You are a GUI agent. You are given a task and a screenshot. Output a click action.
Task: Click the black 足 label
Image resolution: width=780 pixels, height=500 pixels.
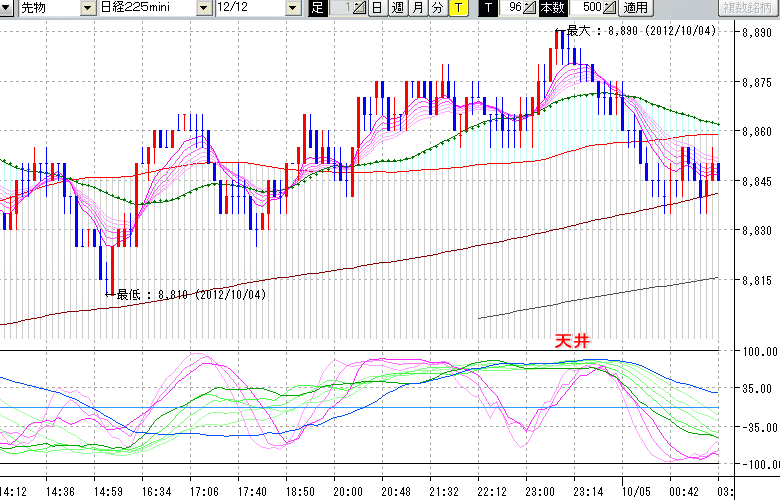tap(318, 8)
